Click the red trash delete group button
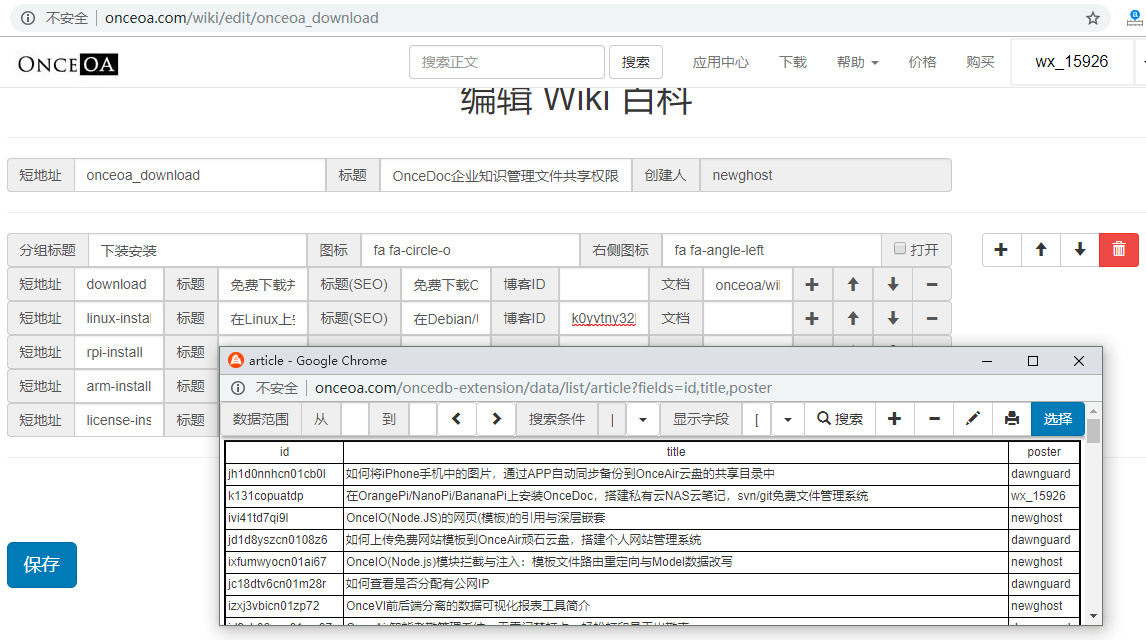 click(1118, 250)
